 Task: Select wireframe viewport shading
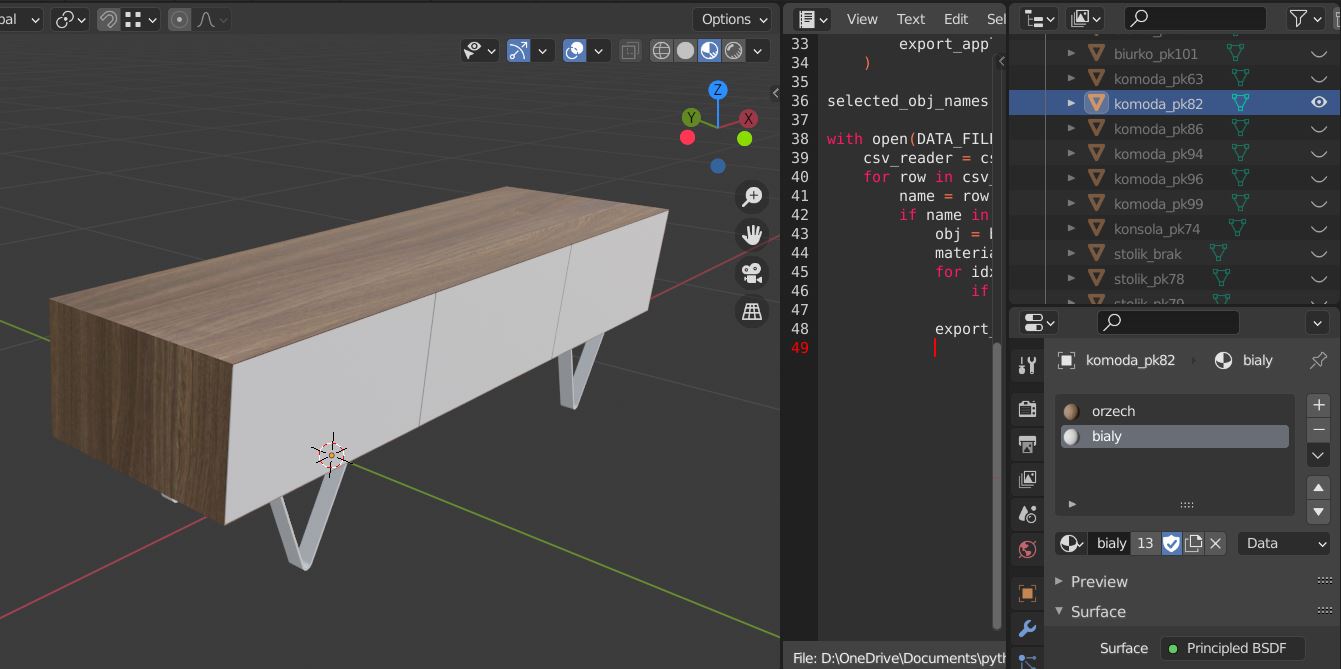pyautogui.click(x=661, y=51)
